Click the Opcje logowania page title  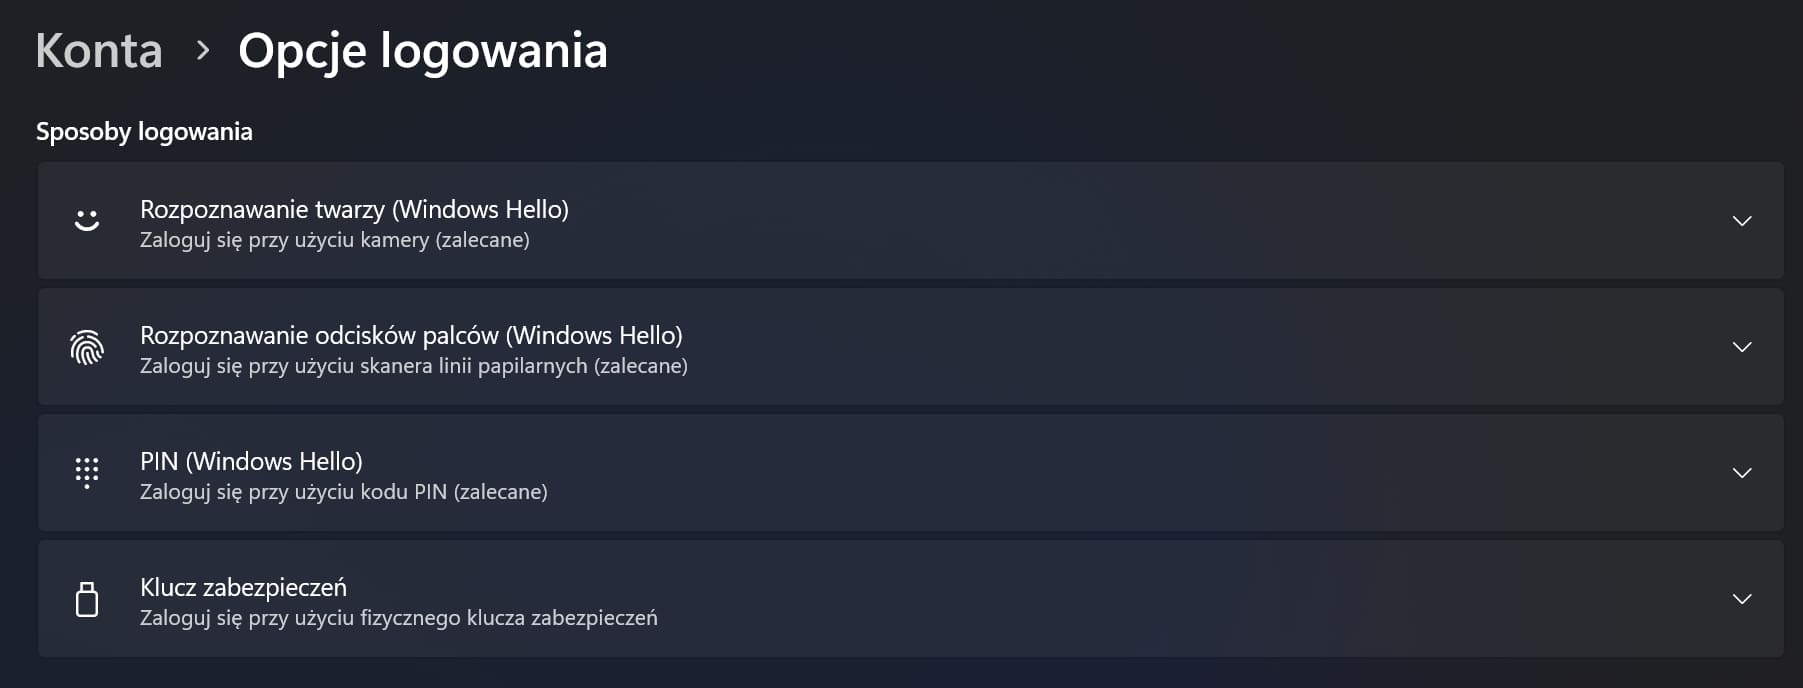(423, 52)
